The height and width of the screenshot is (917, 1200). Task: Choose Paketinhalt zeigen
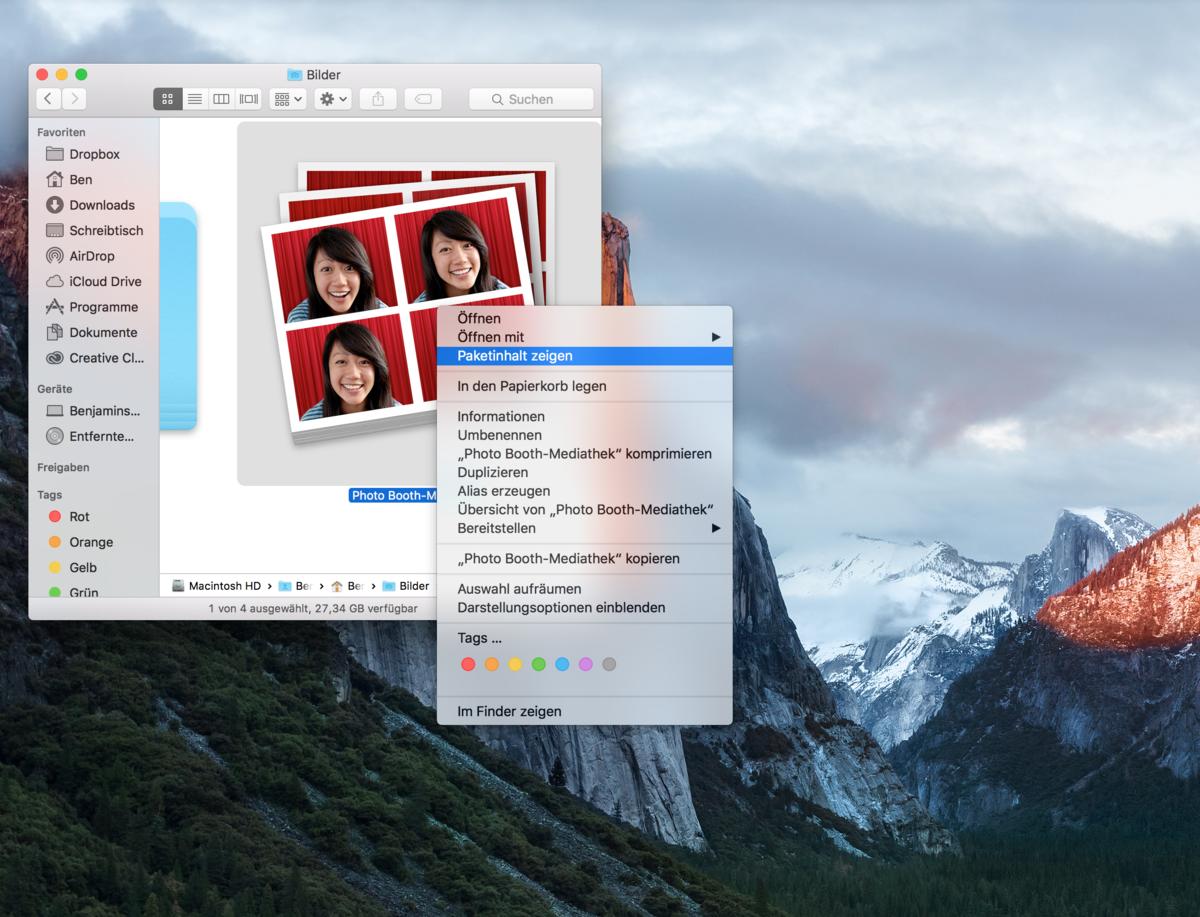pos(585,356)
